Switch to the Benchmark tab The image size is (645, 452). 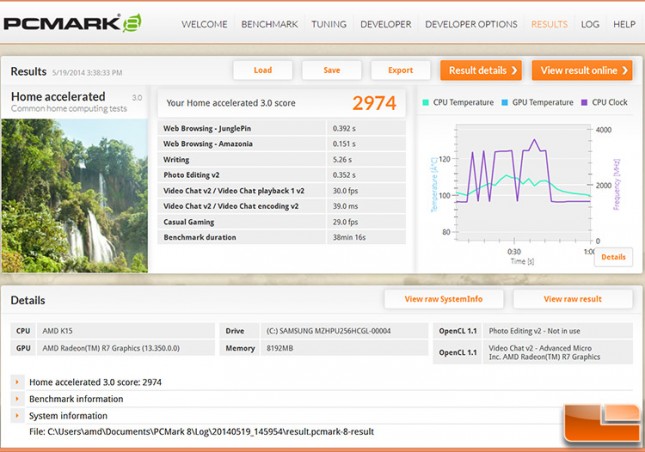tap(269, 24)
